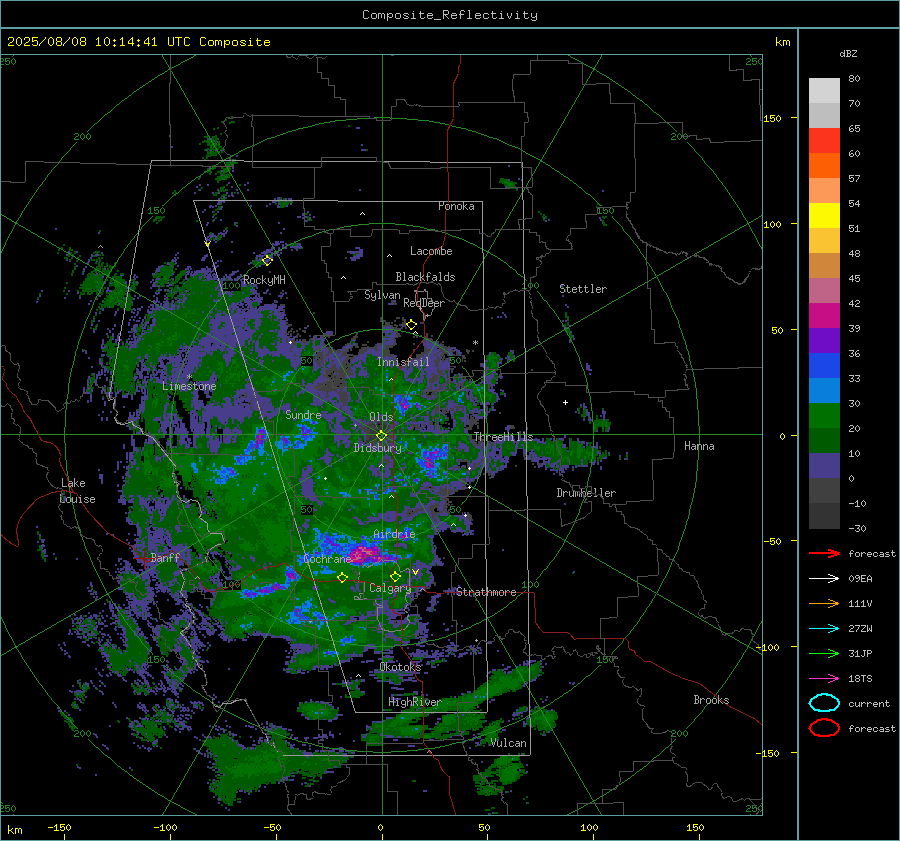Image resolution: width=900 pixels, height=841 pixels.
Task: Click the green 31JP arrow icon
Action: (824, 653)
